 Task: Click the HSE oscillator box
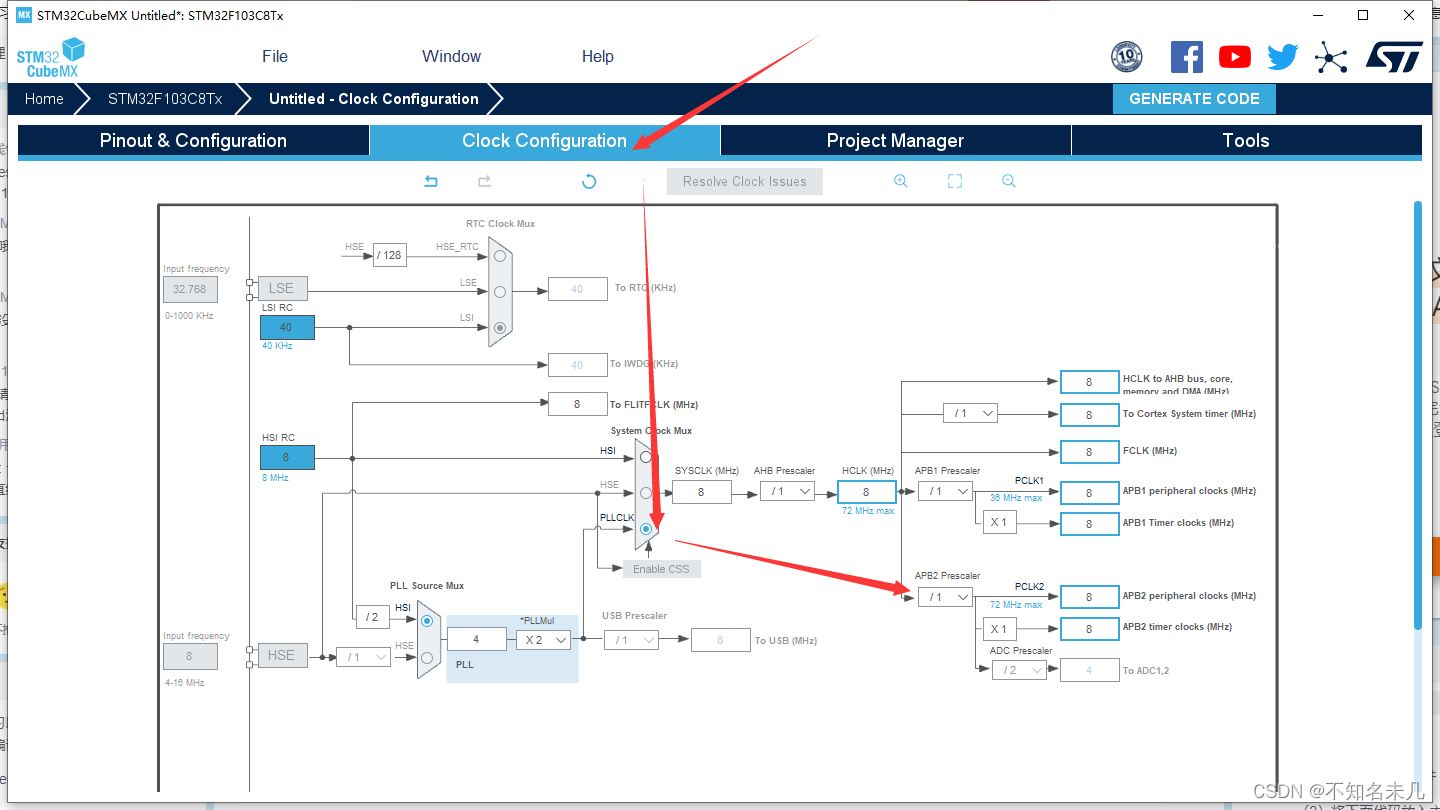click(x=282, y=655)
